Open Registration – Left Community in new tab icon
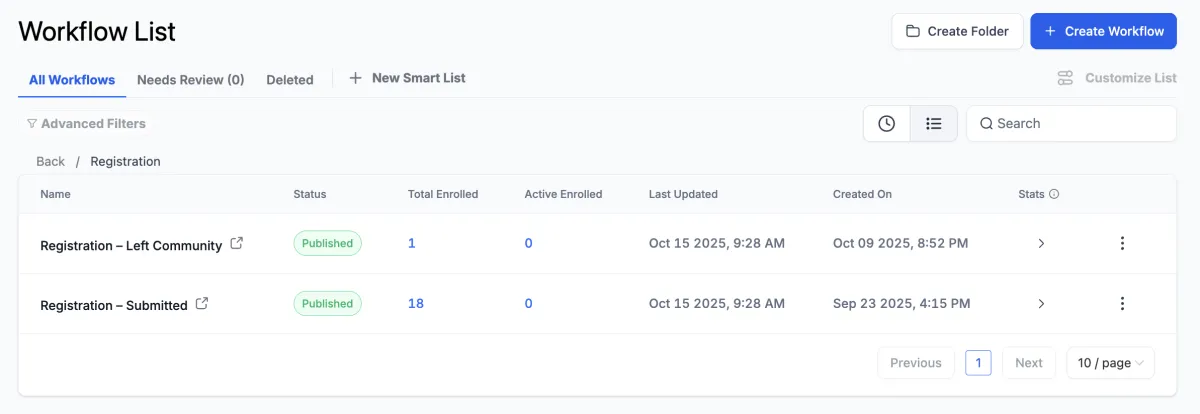 point(237,243)
